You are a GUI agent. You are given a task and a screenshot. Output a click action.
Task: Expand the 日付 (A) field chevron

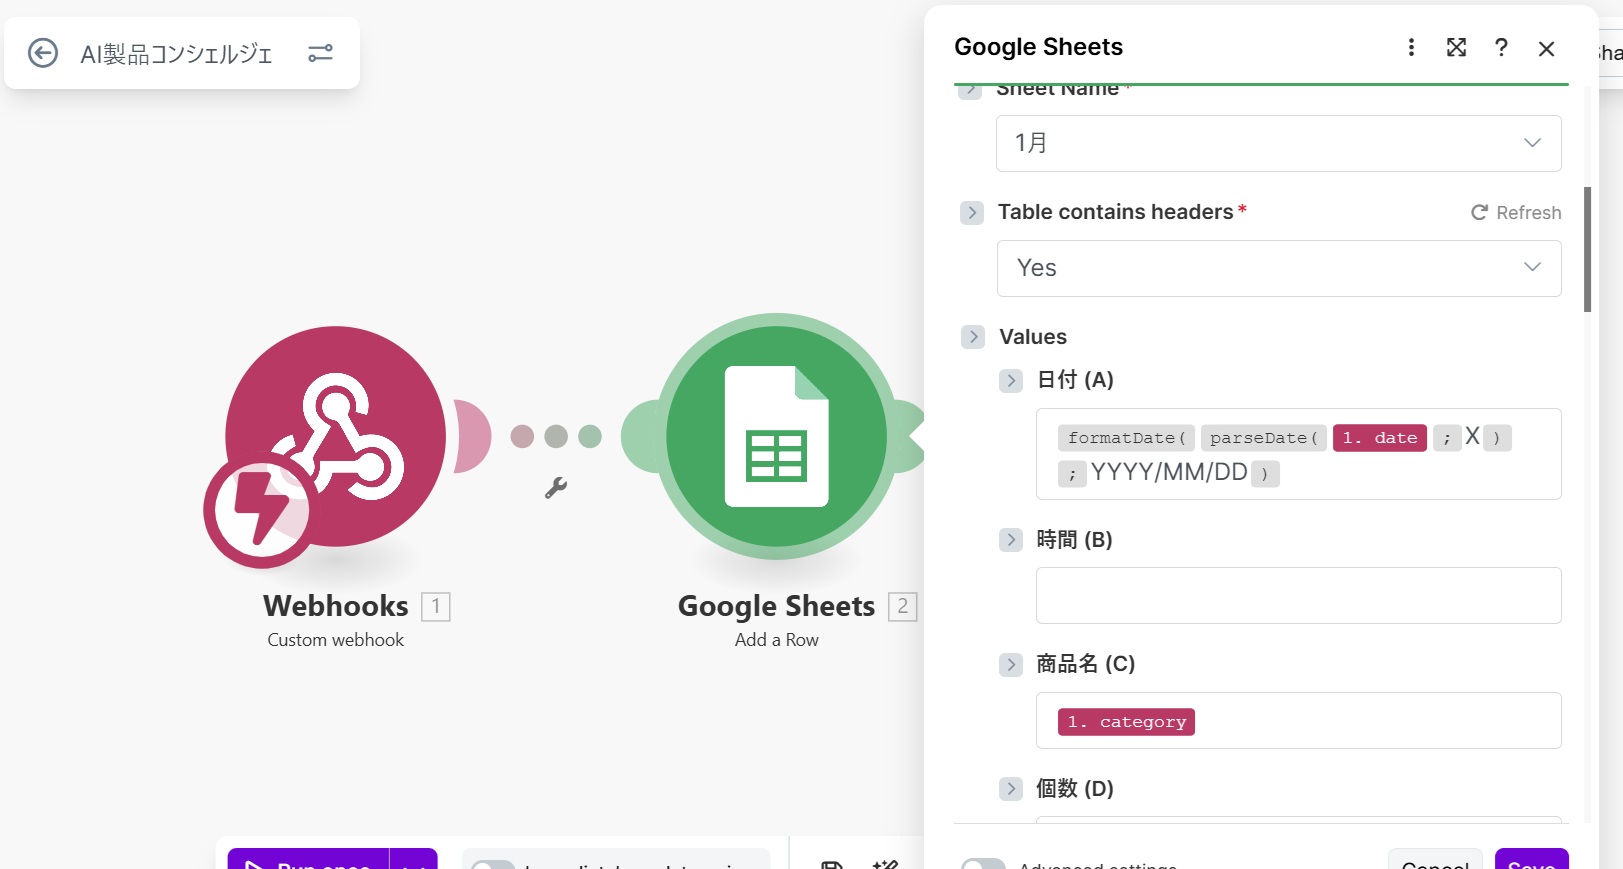(1011, 381)
